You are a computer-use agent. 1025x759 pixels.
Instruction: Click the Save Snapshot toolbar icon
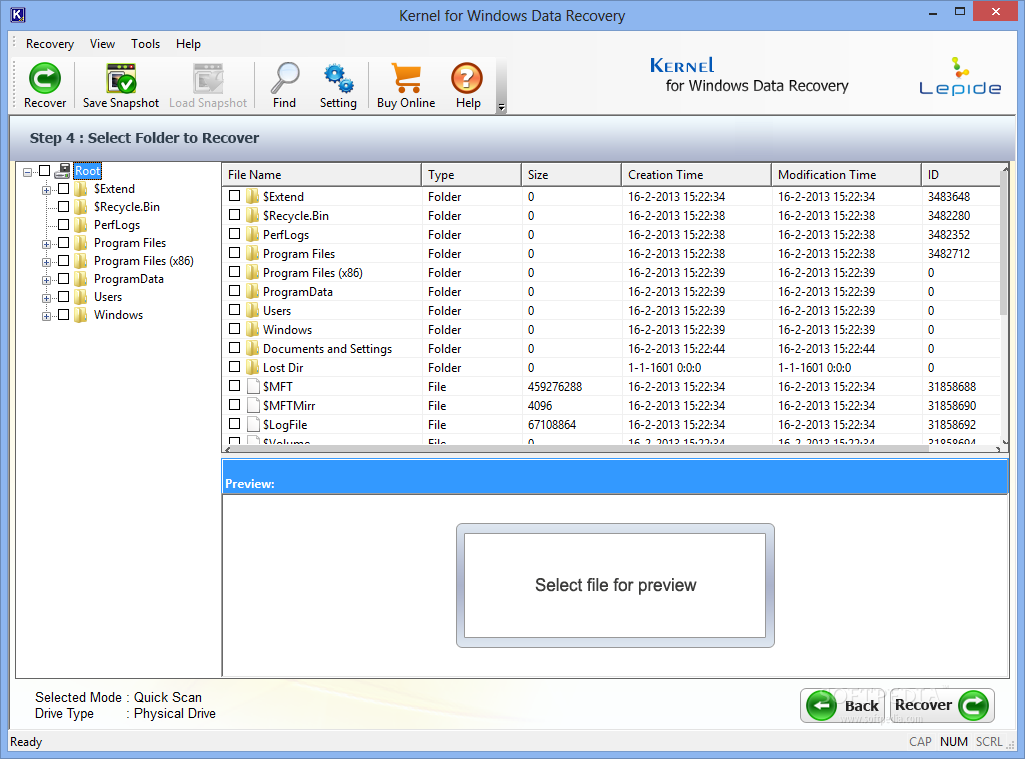pyautogui.click(x=121, y=79)
